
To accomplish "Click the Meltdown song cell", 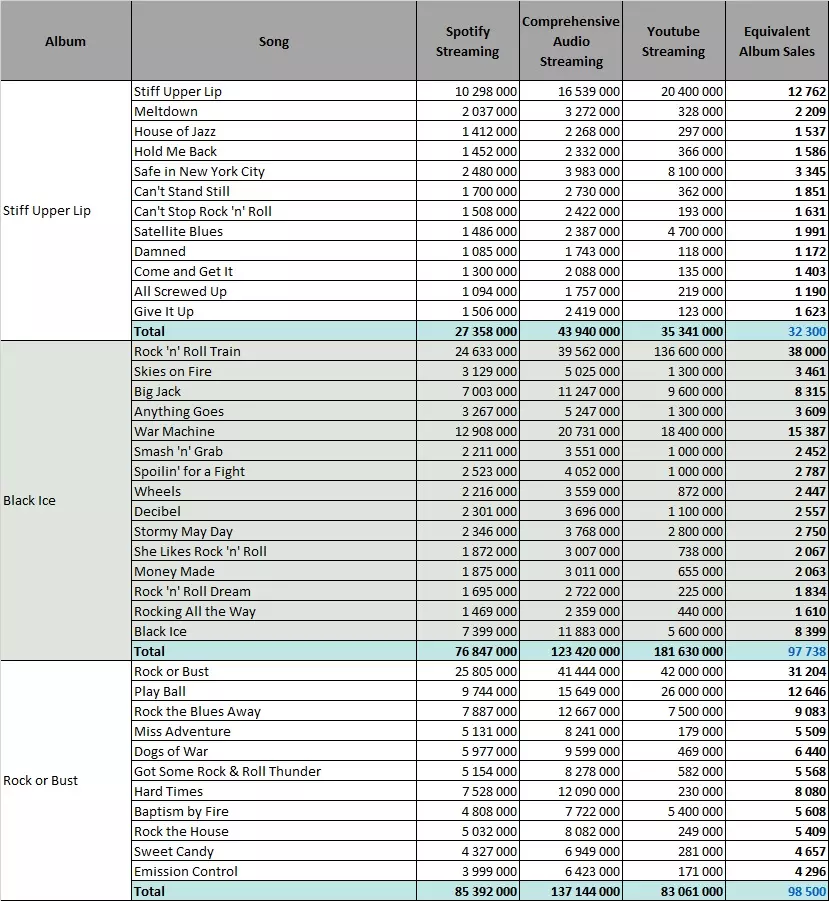I will pos(273,111).
